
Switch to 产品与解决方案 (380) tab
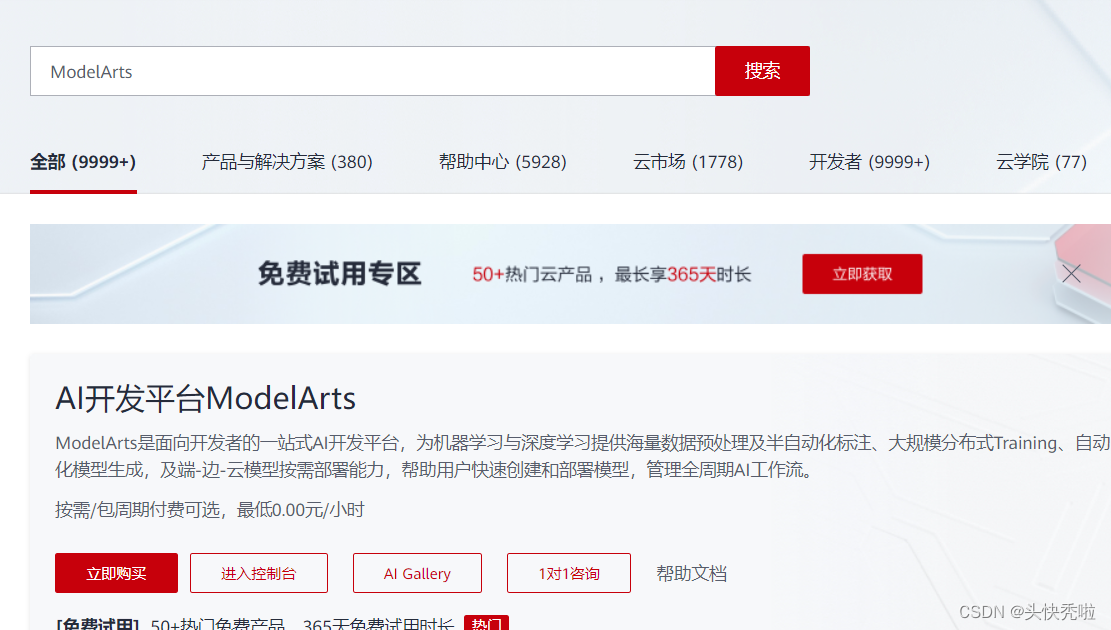tap(287, 162)
